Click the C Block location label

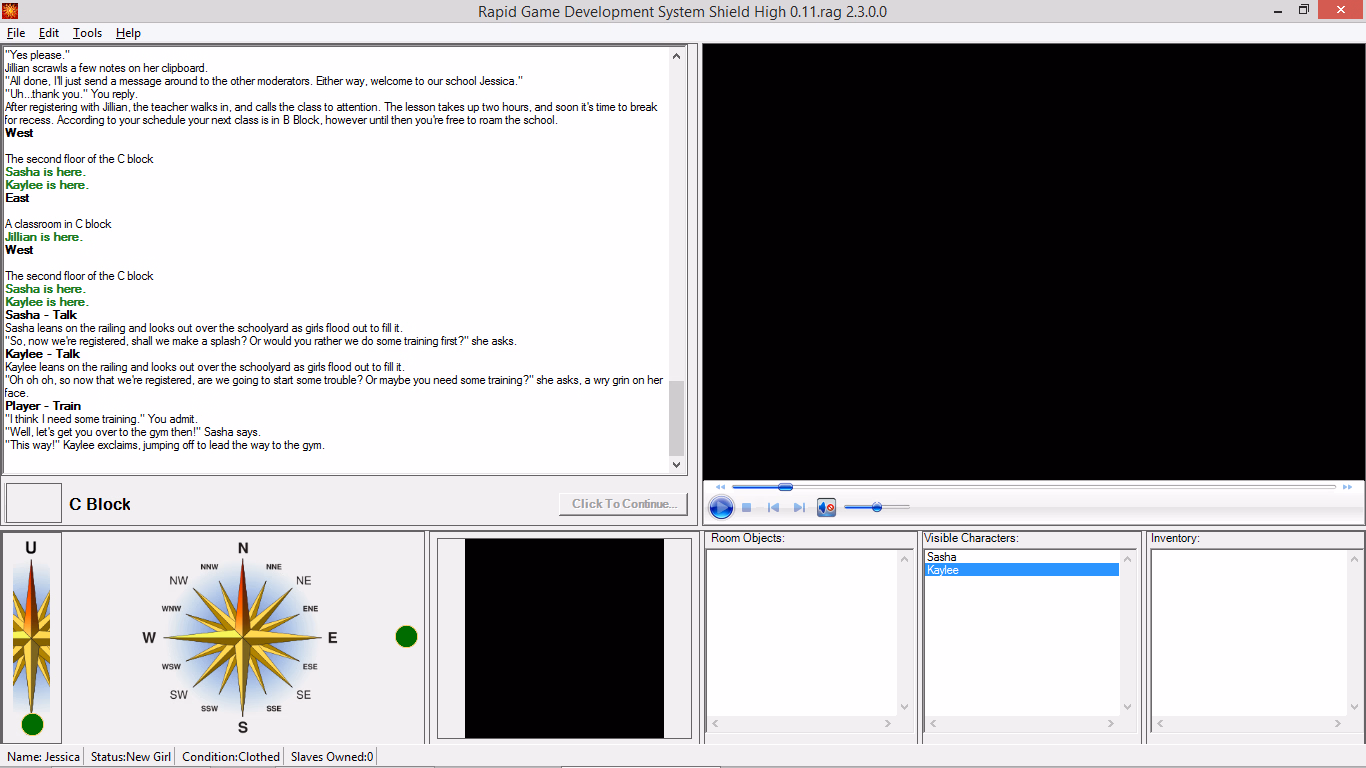[100, 504]
